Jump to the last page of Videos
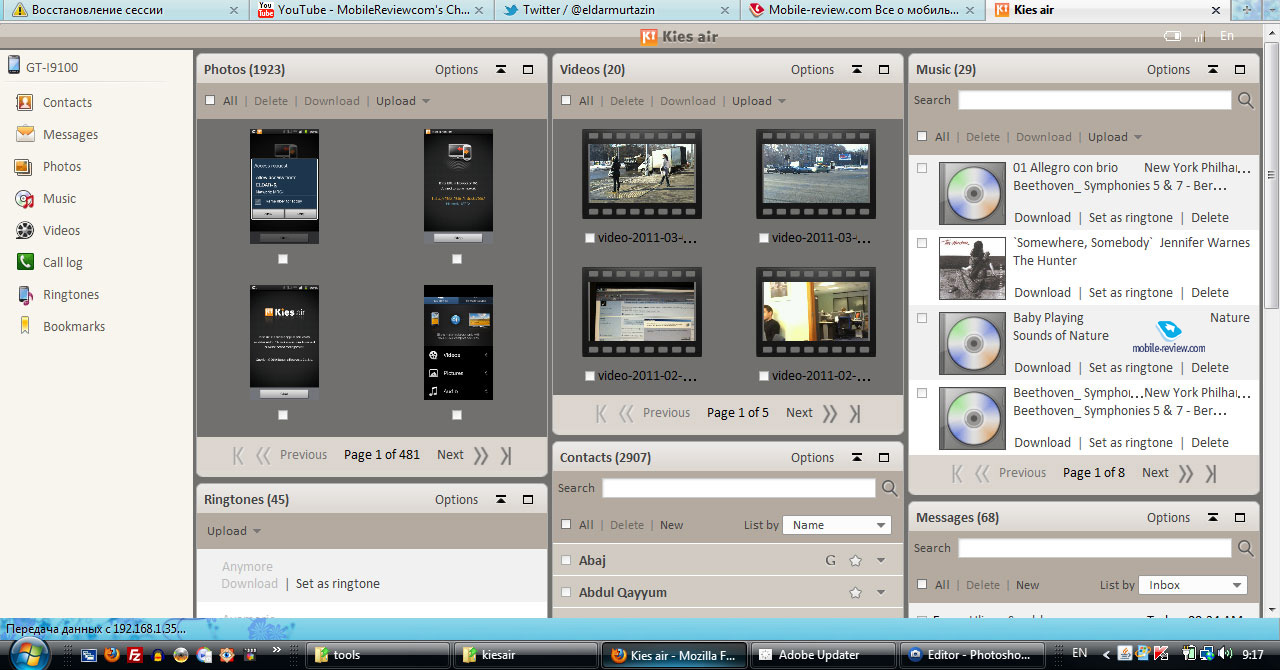 [x=855, y=413]
